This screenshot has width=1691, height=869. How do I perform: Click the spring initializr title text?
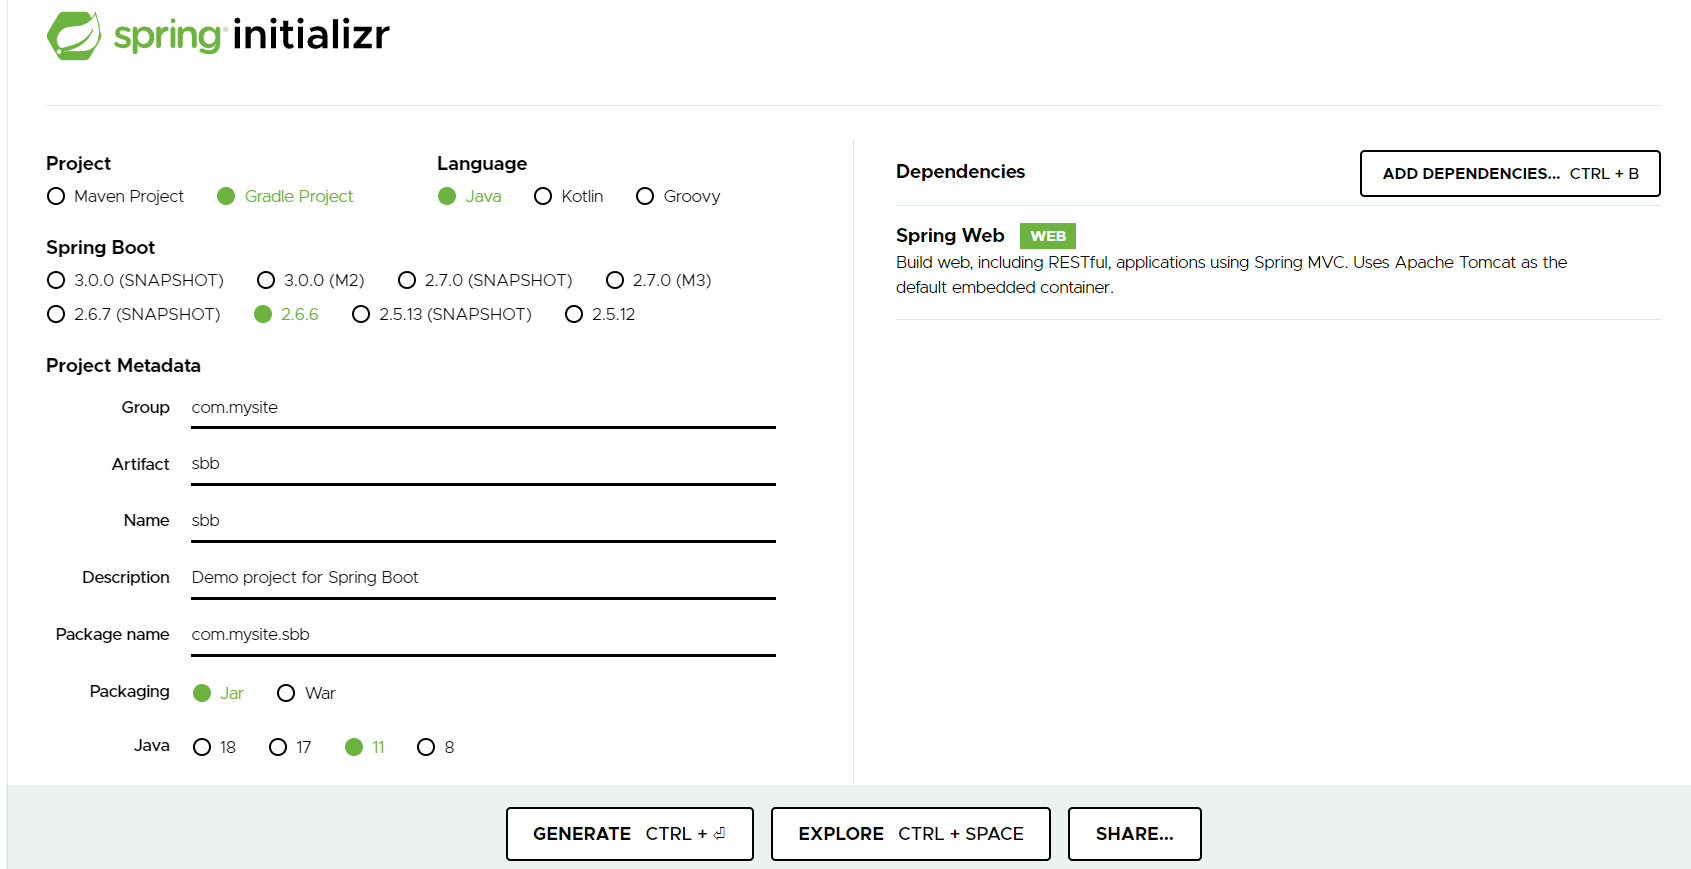252,35
